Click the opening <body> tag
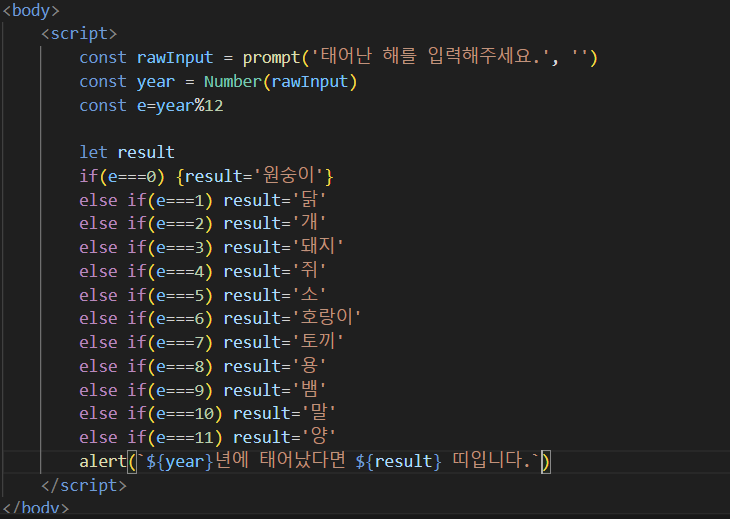Viewport: 730px width, 519px height. click(x=31, y=10)
